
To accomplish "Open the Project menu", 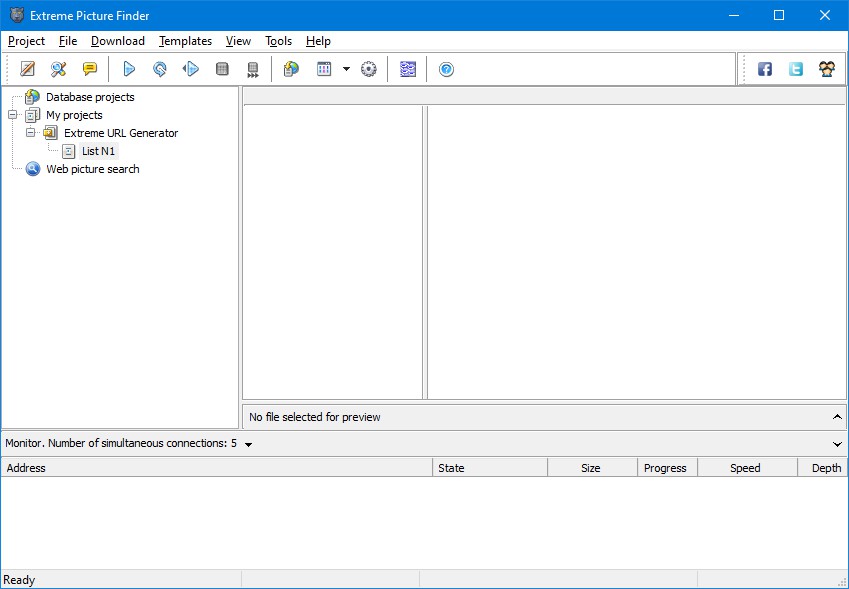I will tap(27, 41).
